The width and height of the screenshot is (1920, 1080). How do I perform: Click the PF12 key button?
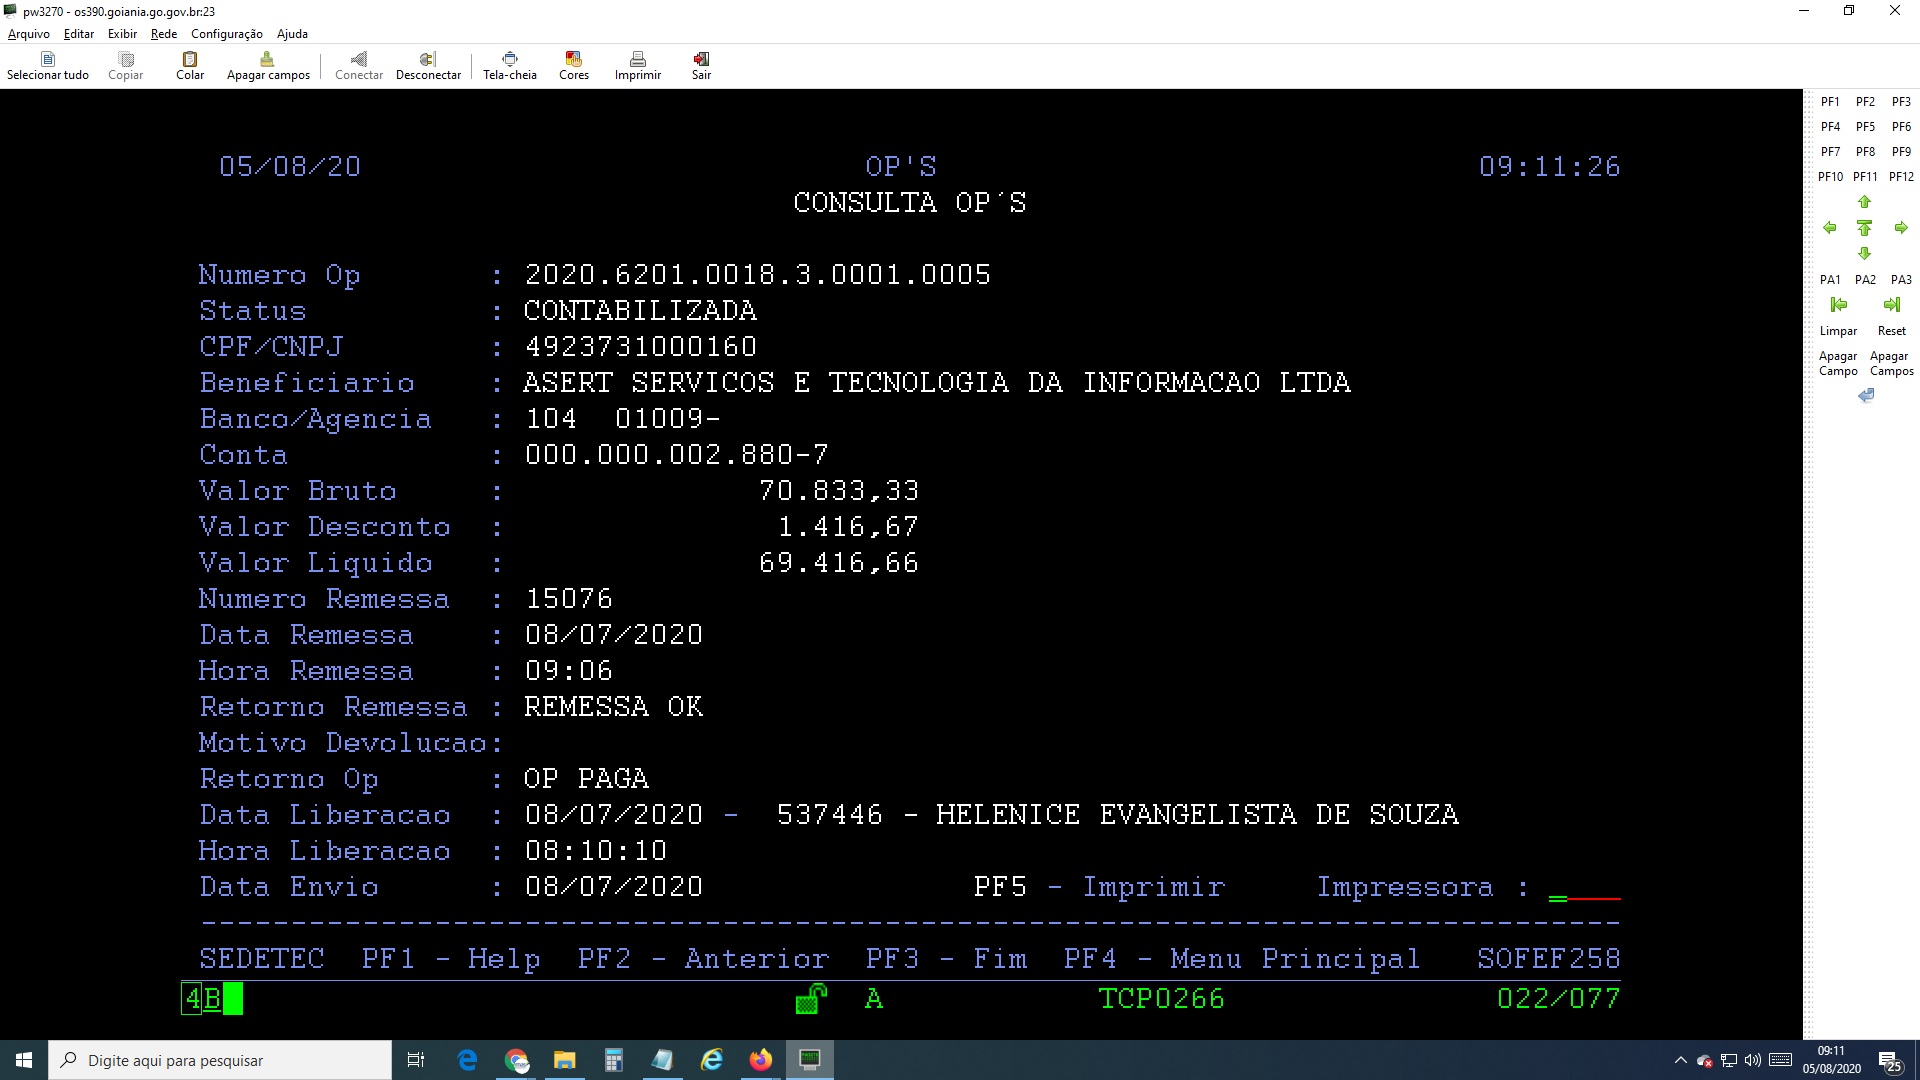pos(1901,177)
